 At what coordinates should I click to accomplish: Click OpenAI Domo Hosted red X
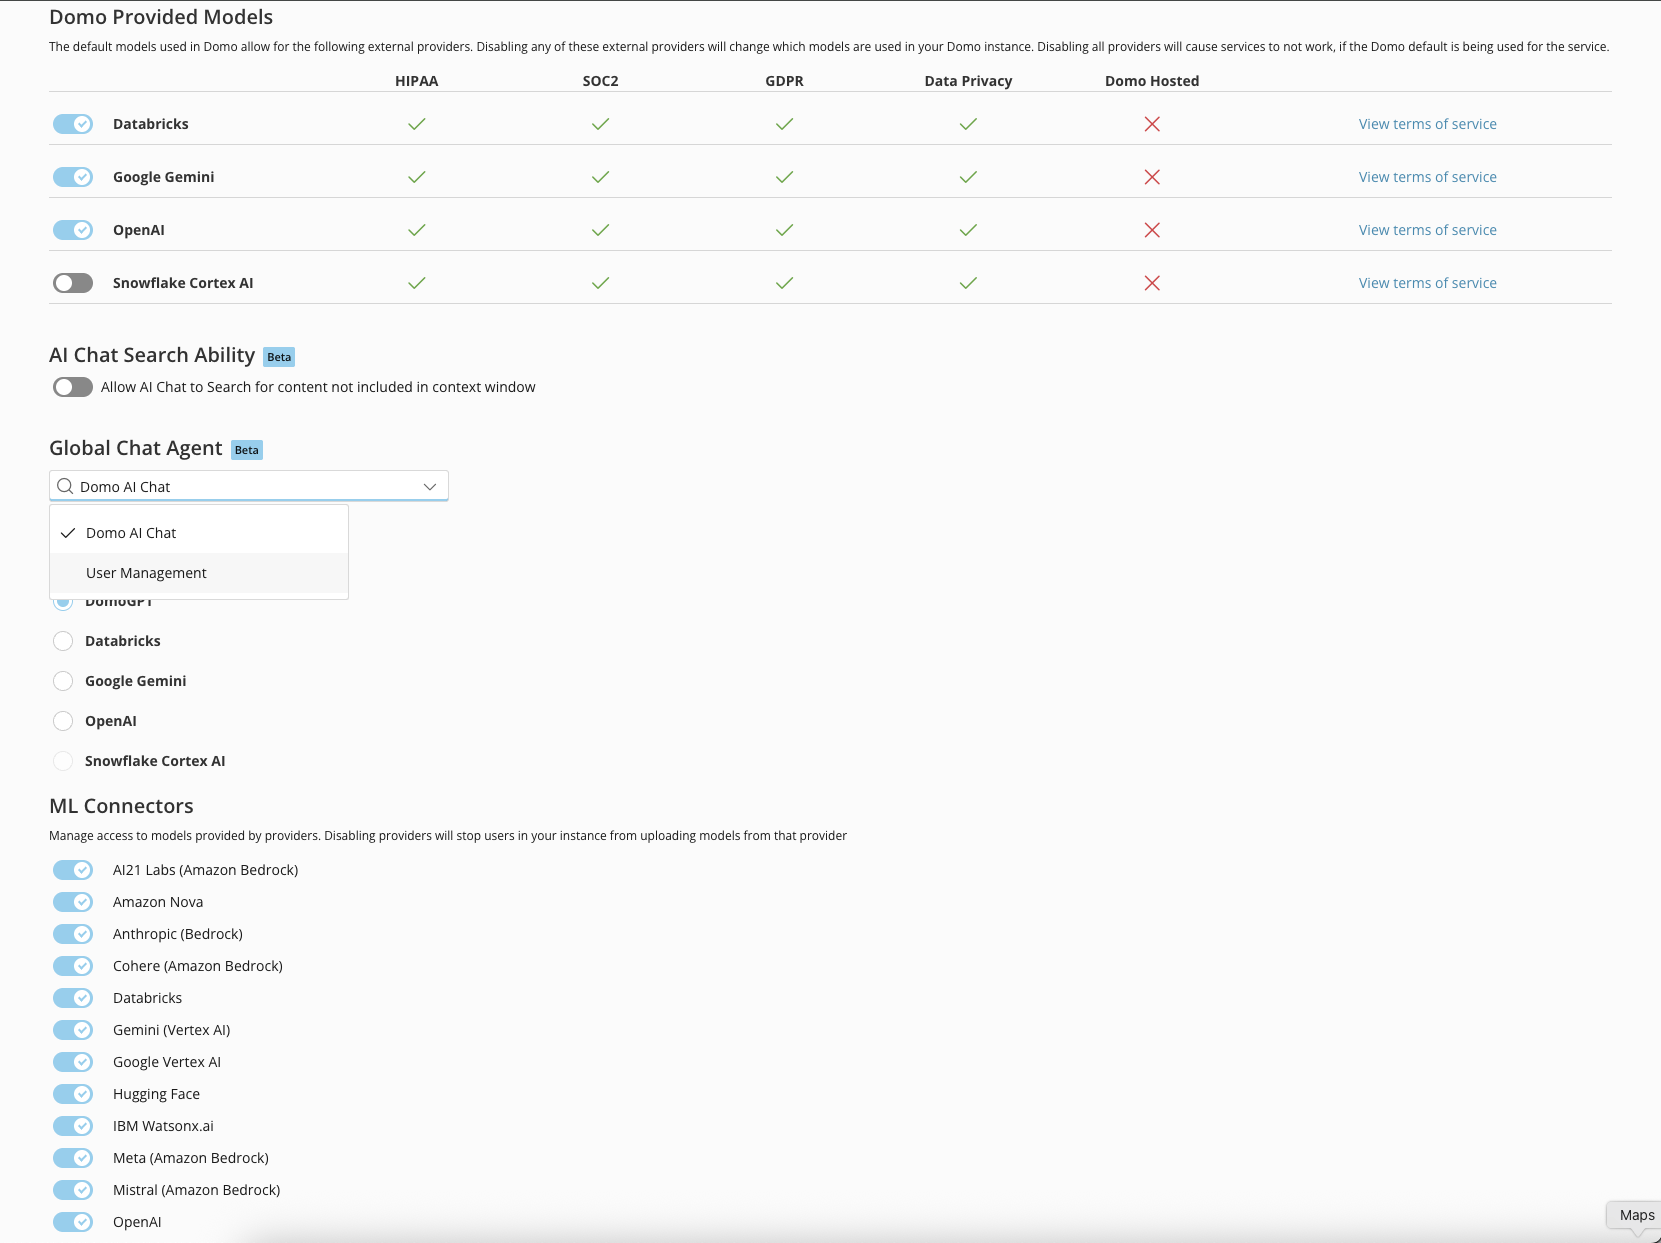pyautogui.click(x=1152, y=230)
